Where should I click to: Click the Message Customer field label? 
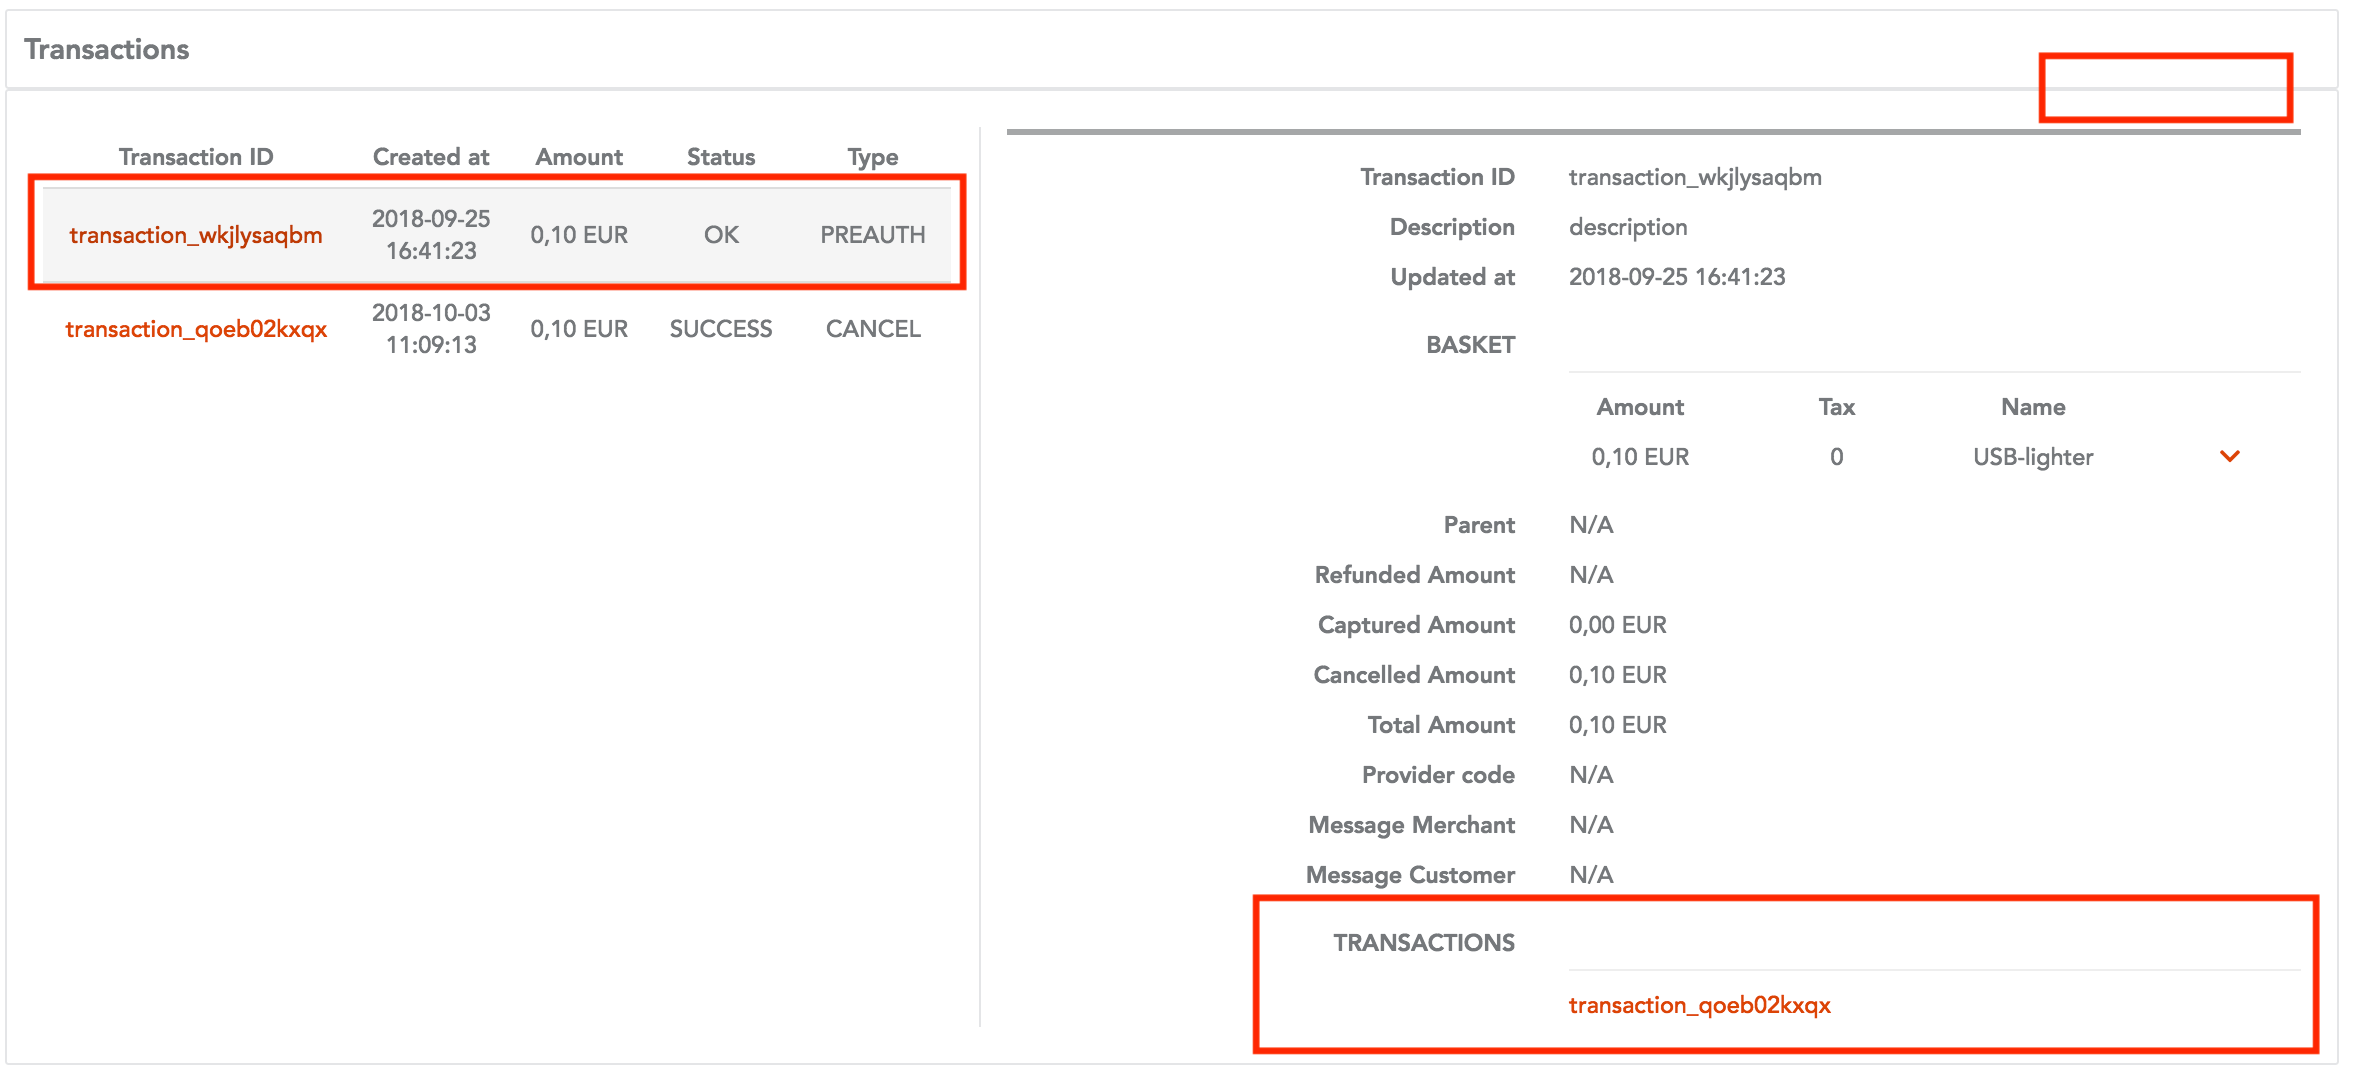click(x=1410, y=875)
